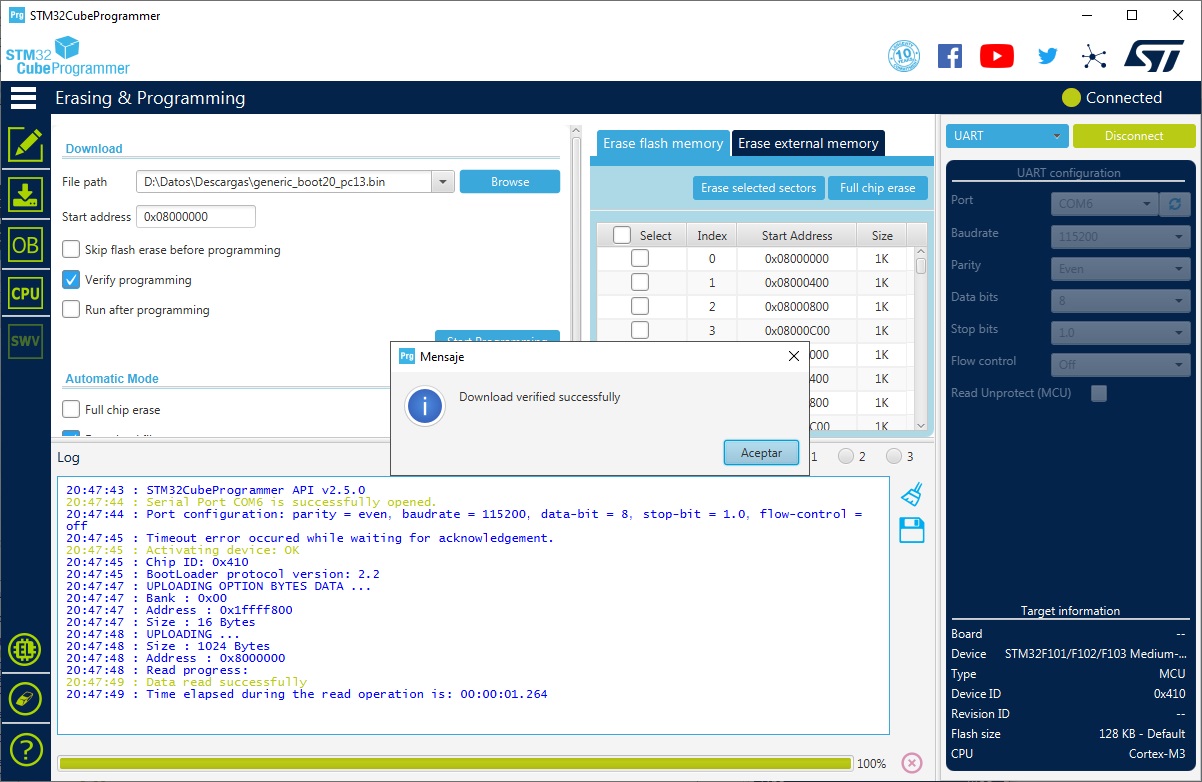The image size is (1202, 782).
Task: Switch to Erase external memory tab
Action: (808, 143)
